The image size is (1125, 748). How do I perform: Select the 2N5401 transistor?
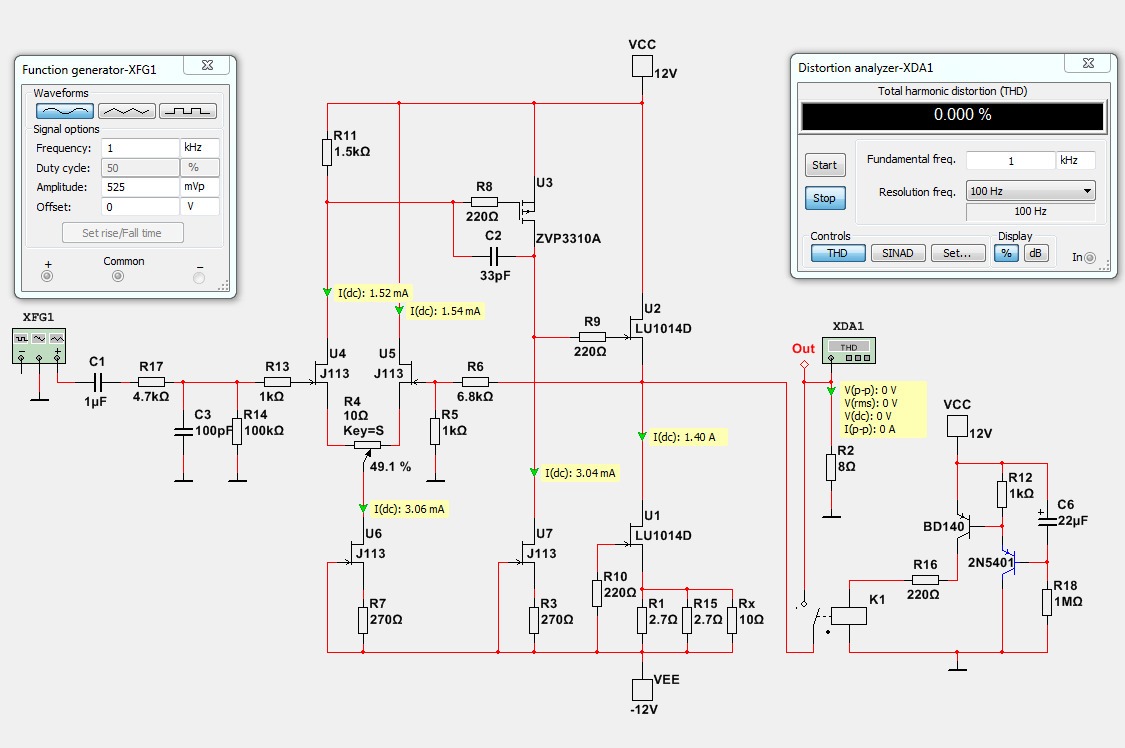[x=1009, y=562]
